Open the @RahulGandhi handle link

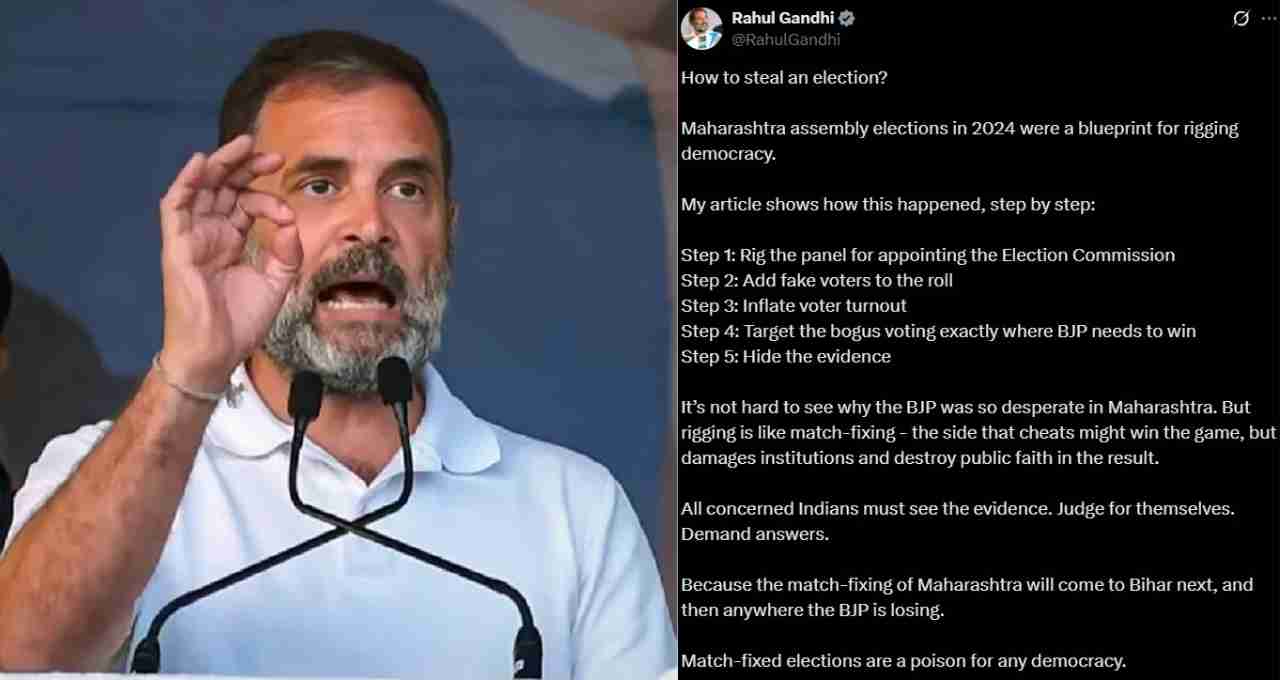(x=786, y=40)
